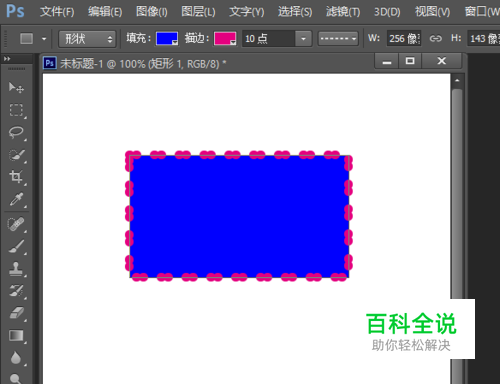Screen dimensions: 500x384
Task: Close the 未标题-1 document window
Action: (442, 61)
